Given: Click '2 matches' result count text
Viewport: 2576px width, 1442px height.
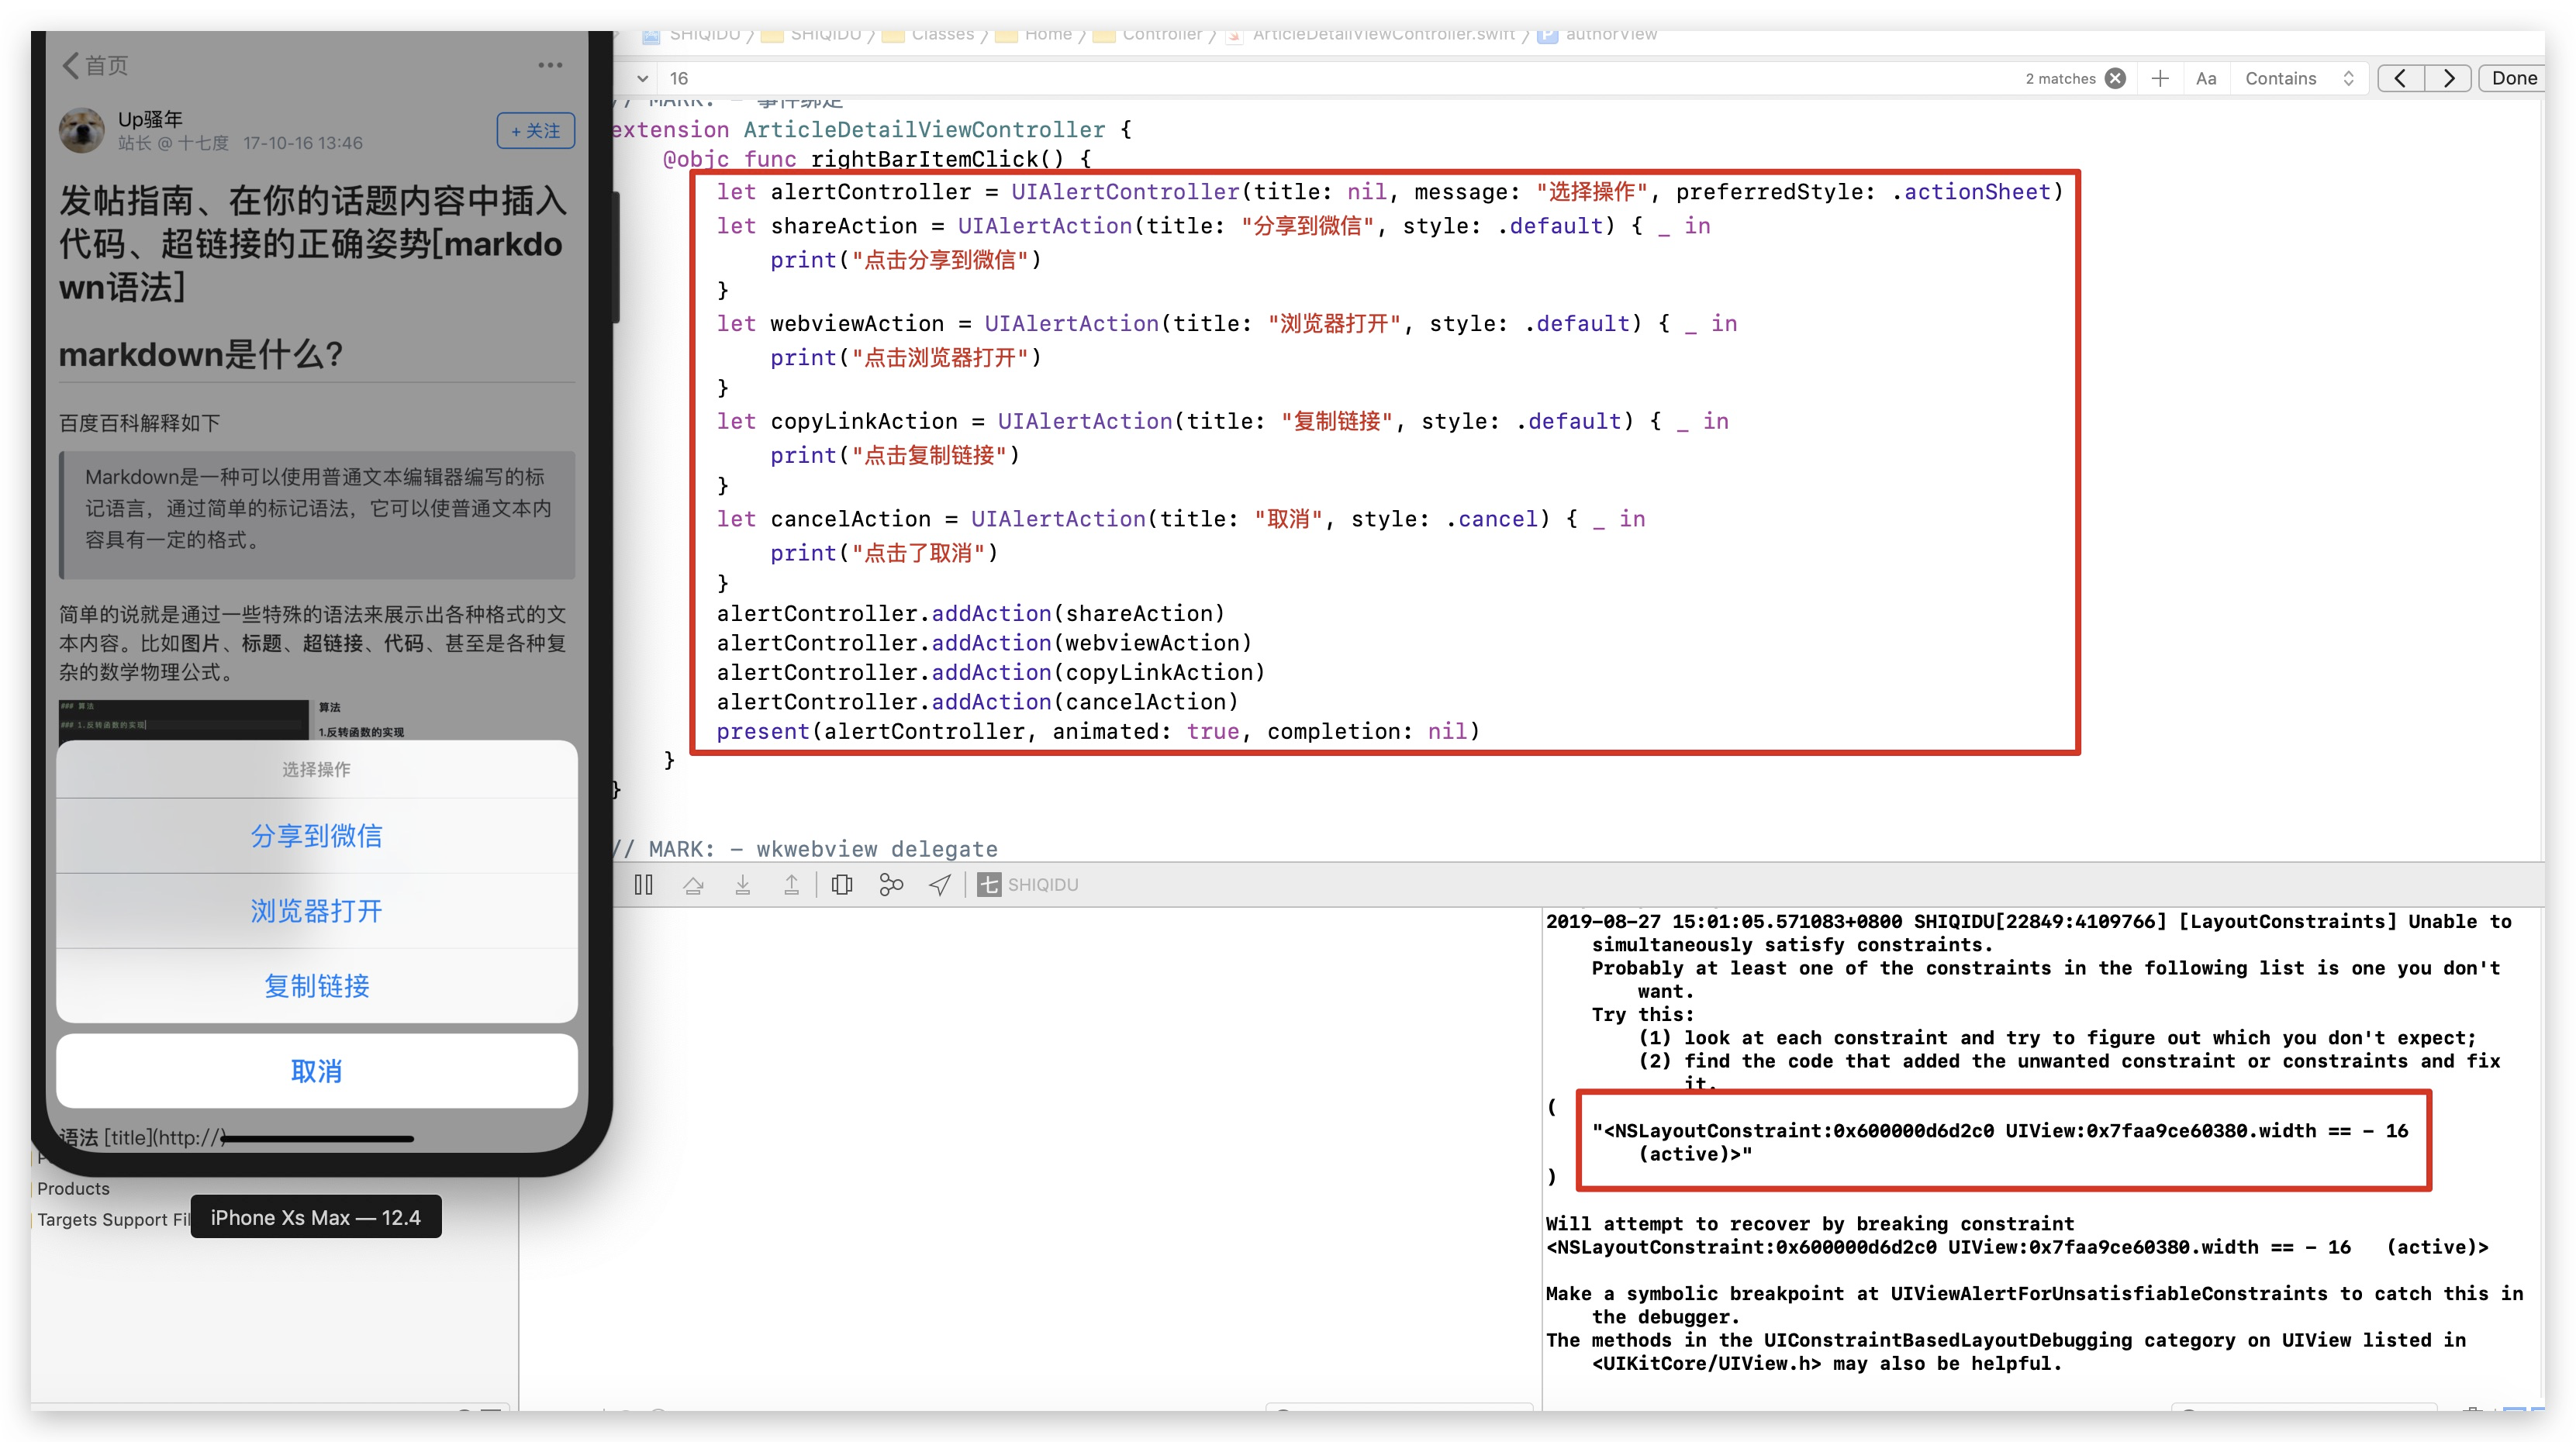Looking at the screenshot, I should [x=2060, y=78].
